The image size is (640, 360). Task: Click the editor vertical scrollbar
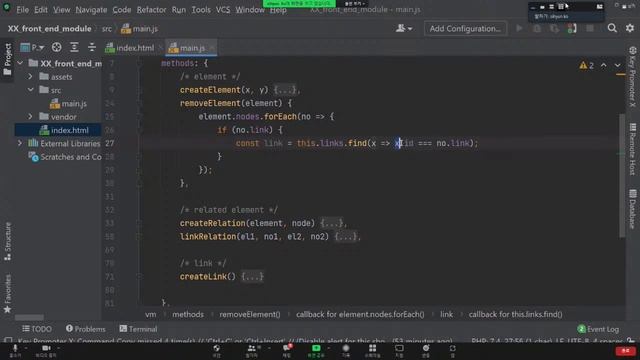[622, 176]
